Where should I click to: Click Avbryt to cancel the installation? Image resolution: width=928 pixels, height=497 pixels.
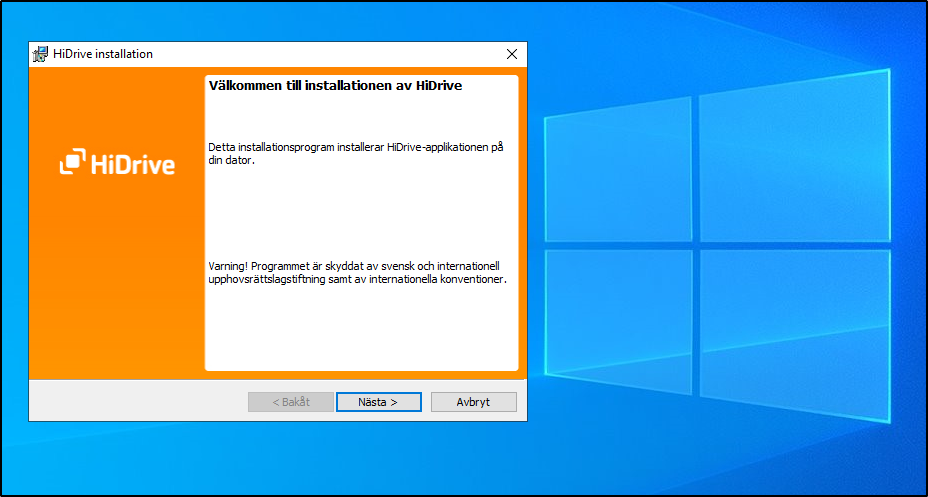tap(473, 402)
